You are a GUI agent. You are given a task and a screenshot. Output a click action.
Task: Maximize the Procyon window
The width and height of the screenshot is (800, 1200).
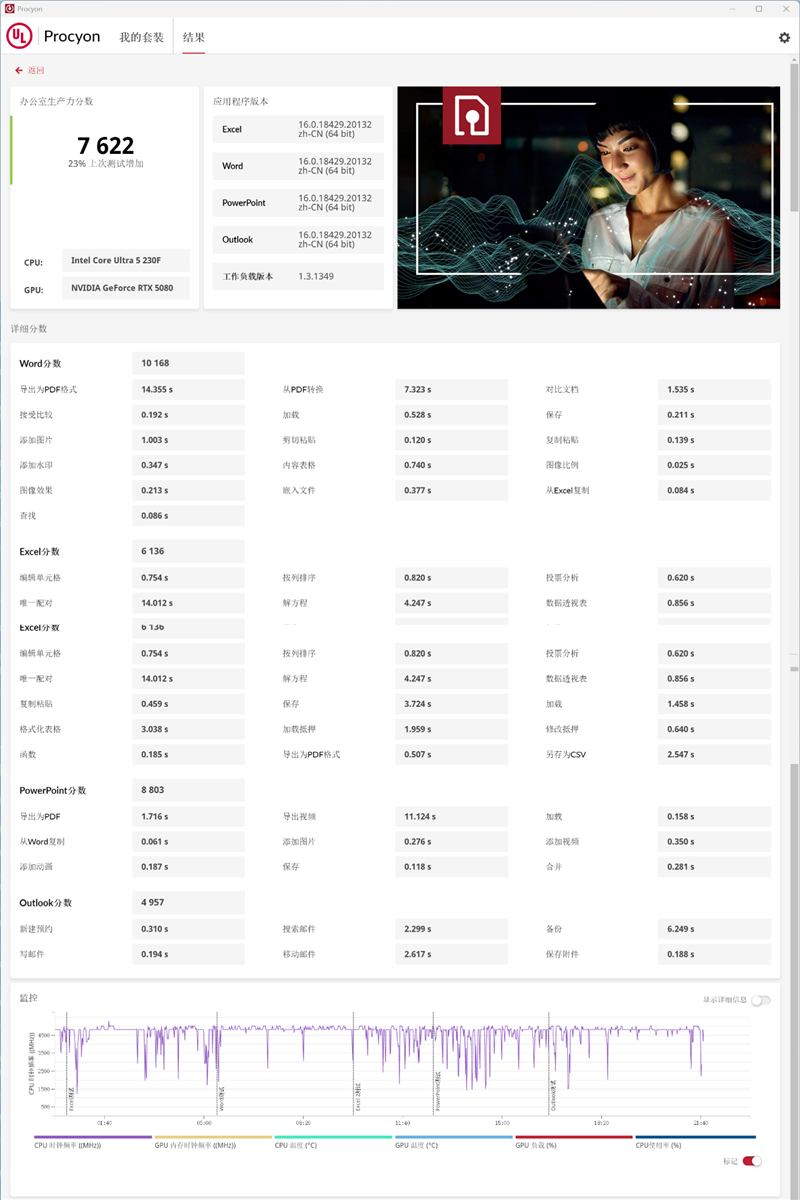pyautogui.click(x=758, y=8)
